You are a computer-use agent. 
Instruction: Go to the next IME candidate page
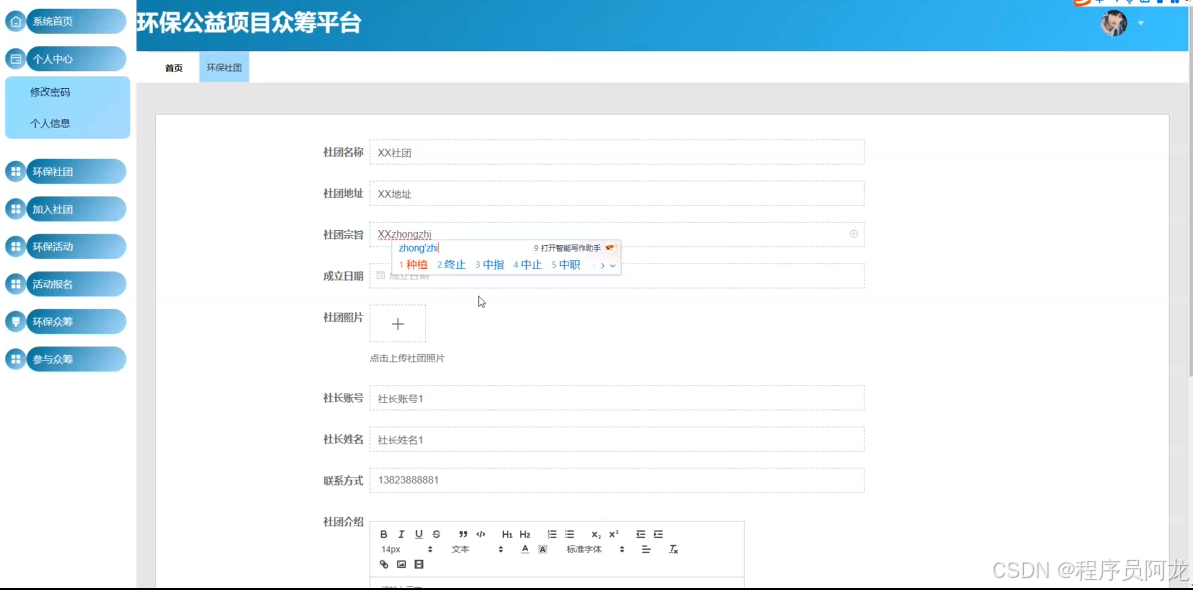(x=603, y=266)
